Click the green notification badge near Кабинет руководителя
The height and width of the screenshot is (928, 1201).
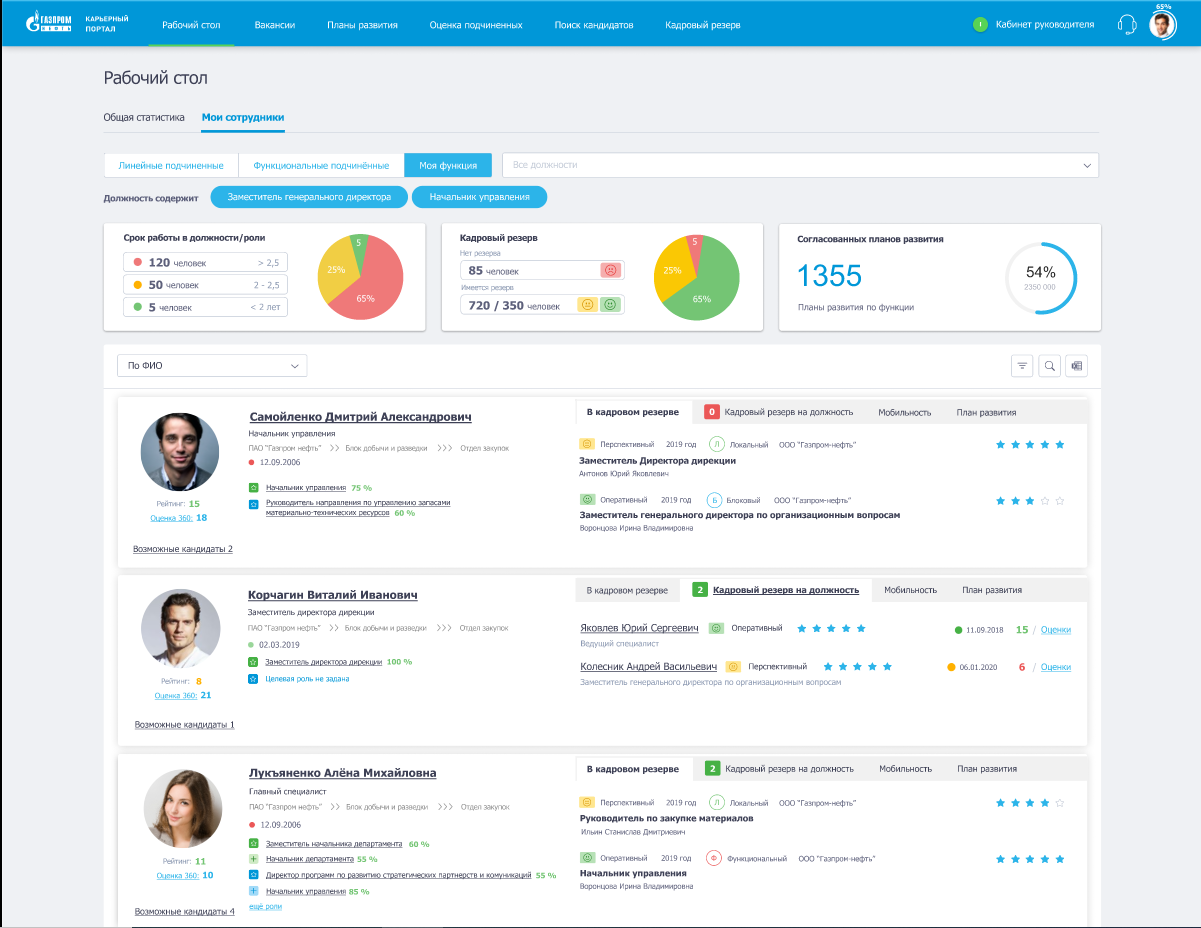click(980, 25)
